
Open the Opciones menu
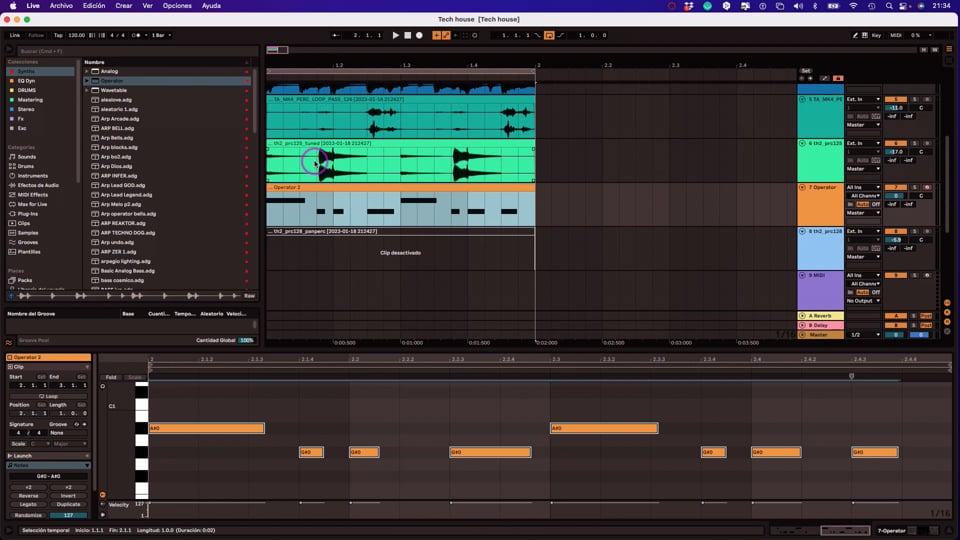click(x=177, y=6)
